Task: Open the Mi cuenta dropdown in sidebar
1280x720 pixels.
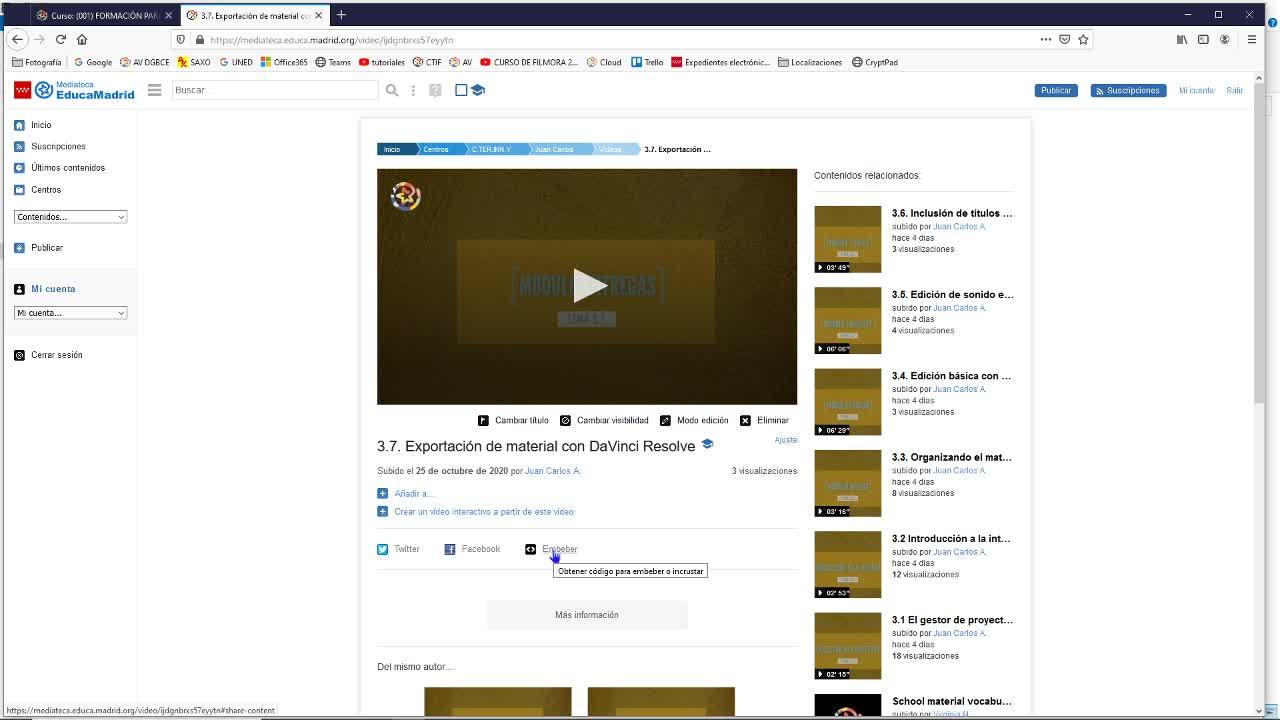Action: [70, 313]
